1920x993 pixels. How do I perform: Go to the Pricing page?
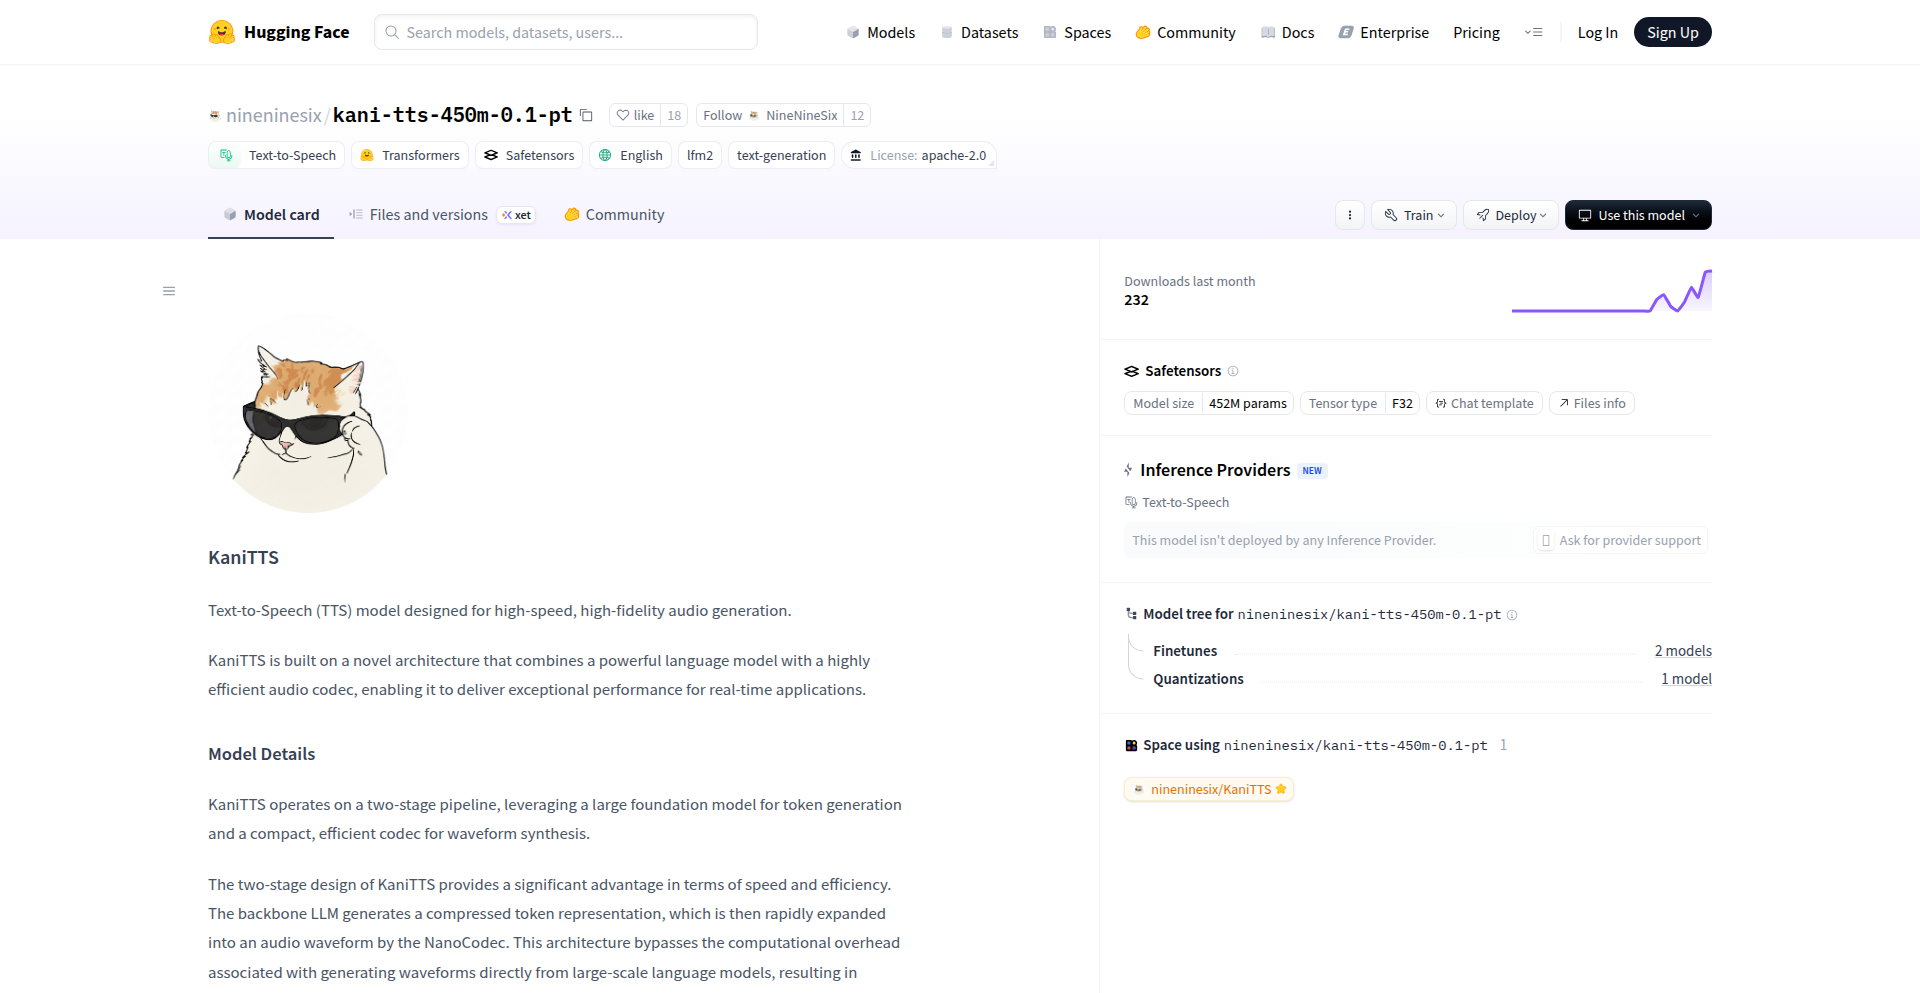point(1476,33)
